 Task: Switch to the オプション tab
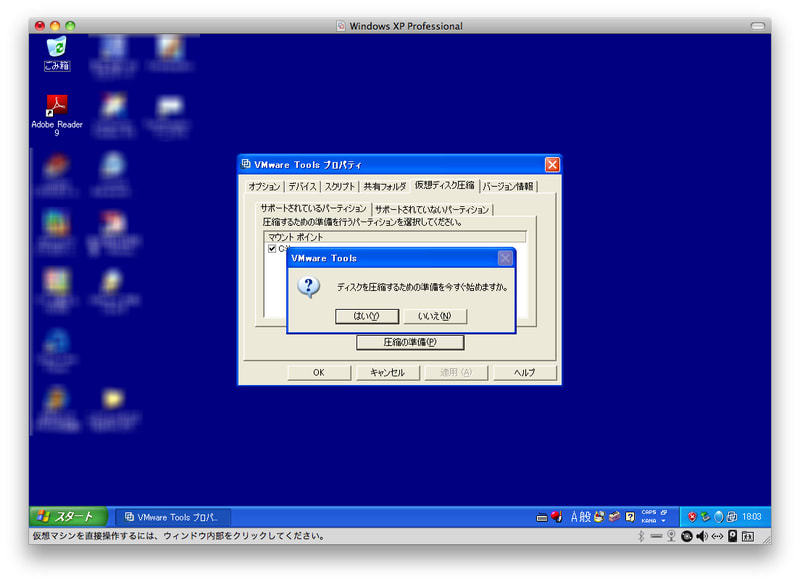[x=264, y=186]
